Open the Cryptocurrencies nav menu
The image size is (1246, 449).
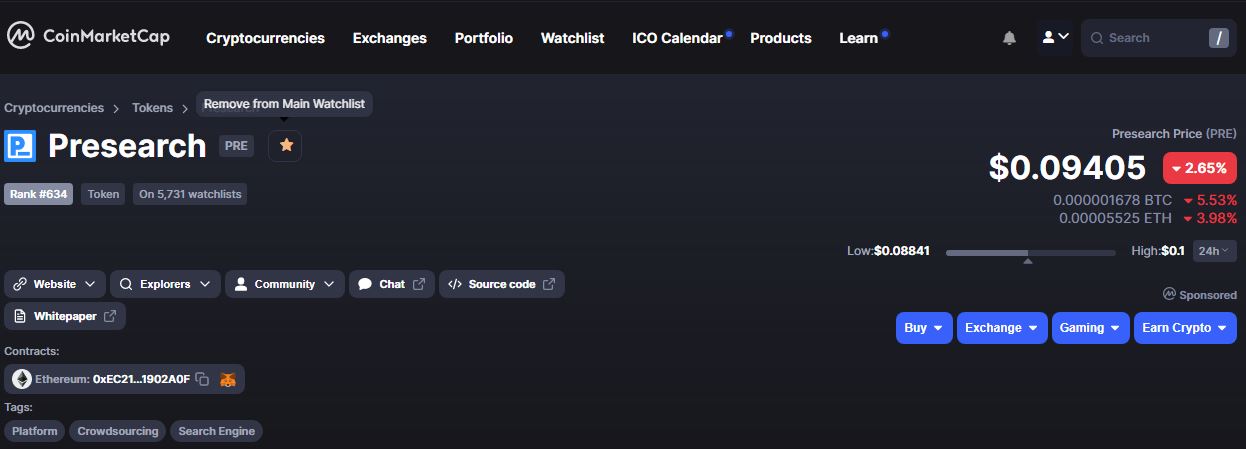pos(265,38)
